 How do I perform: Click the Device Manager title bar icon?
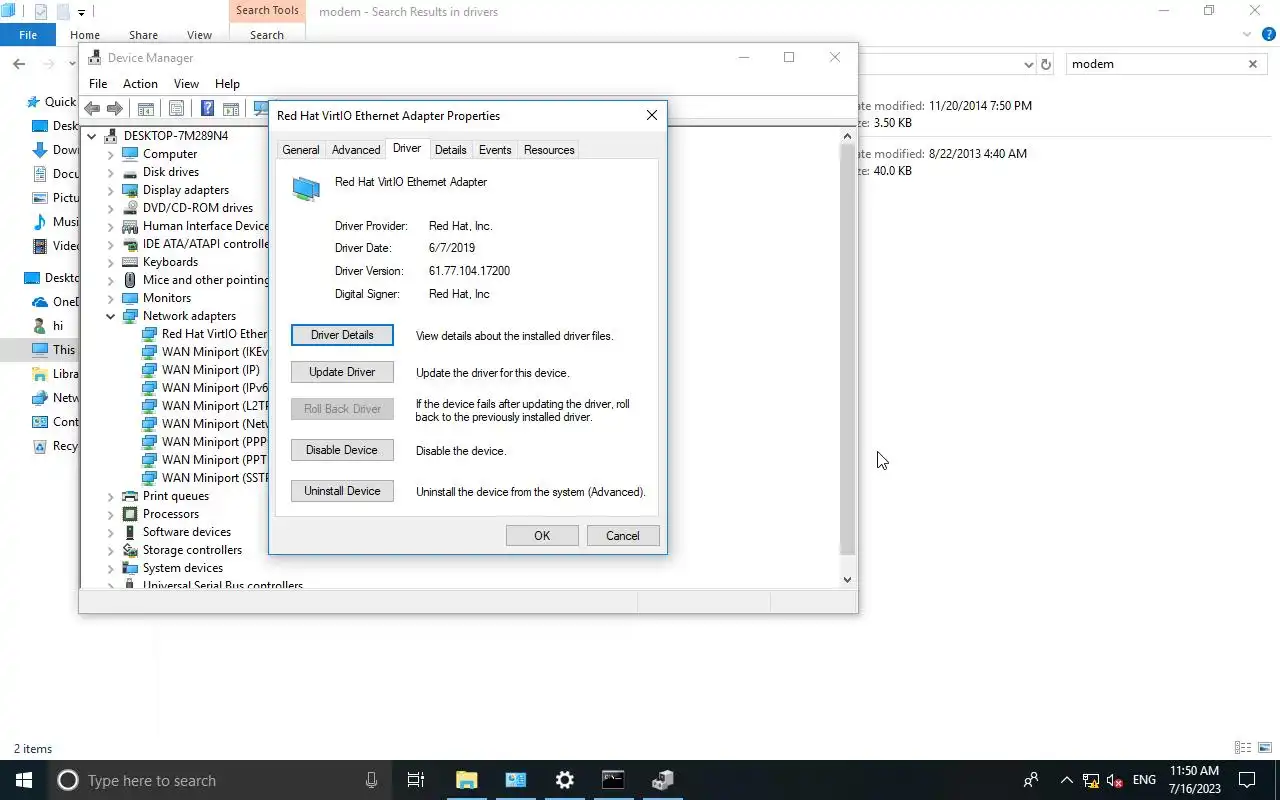96,58
